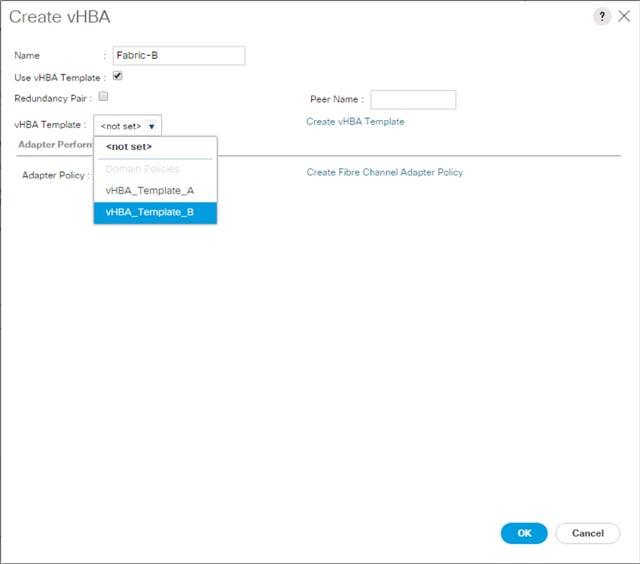Confirm with the OK button

(x=524, y=533)
